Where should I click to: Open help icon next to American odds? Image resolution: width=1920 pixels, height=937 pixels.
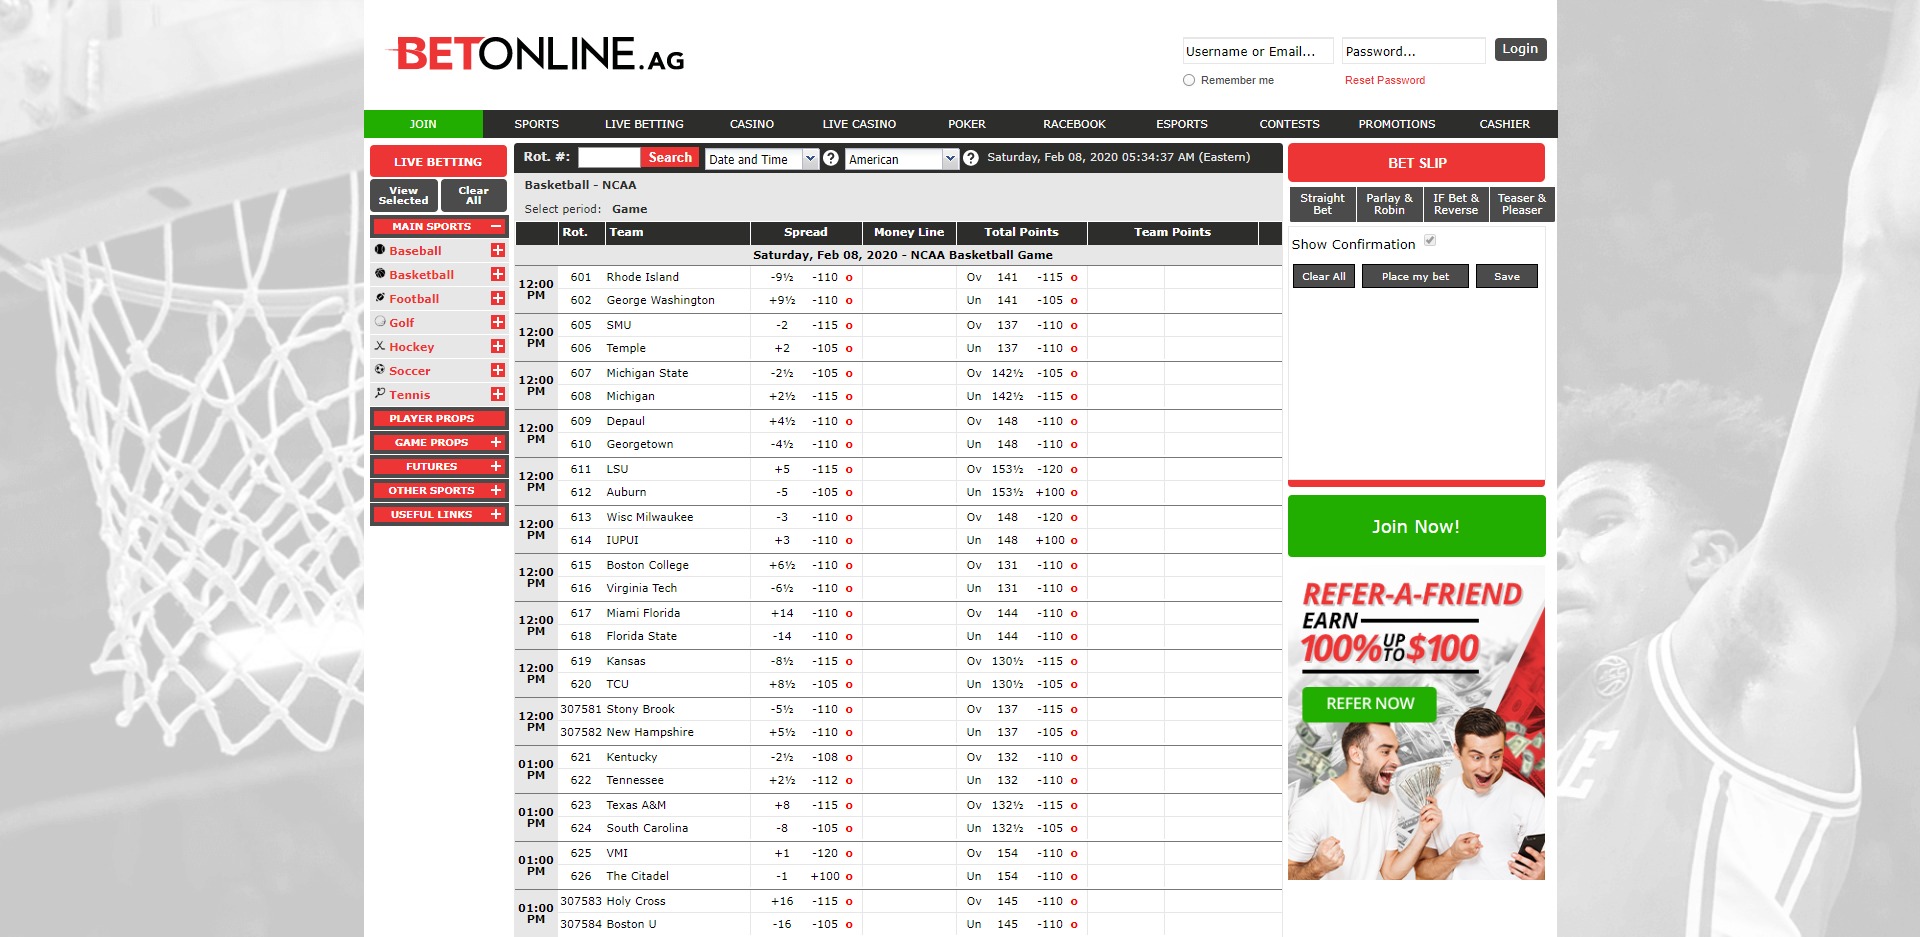tap(970, 158)
